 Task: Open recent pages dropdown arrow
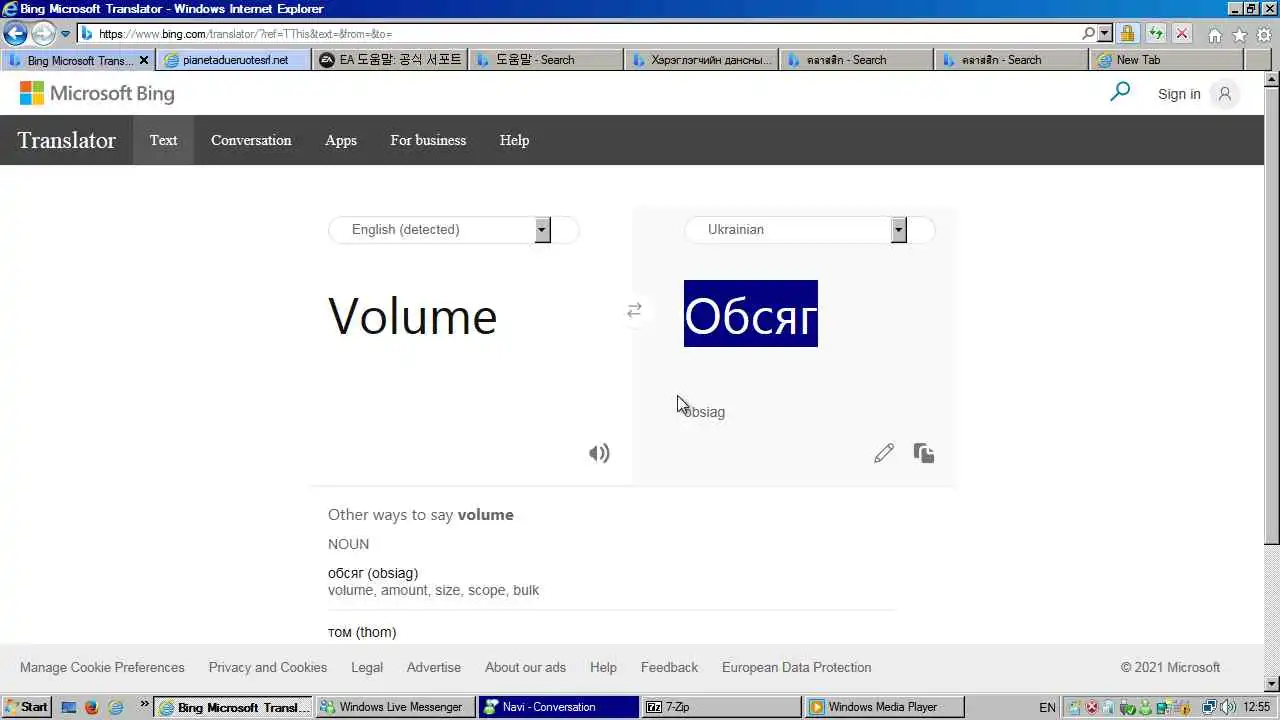click(65, 34)
